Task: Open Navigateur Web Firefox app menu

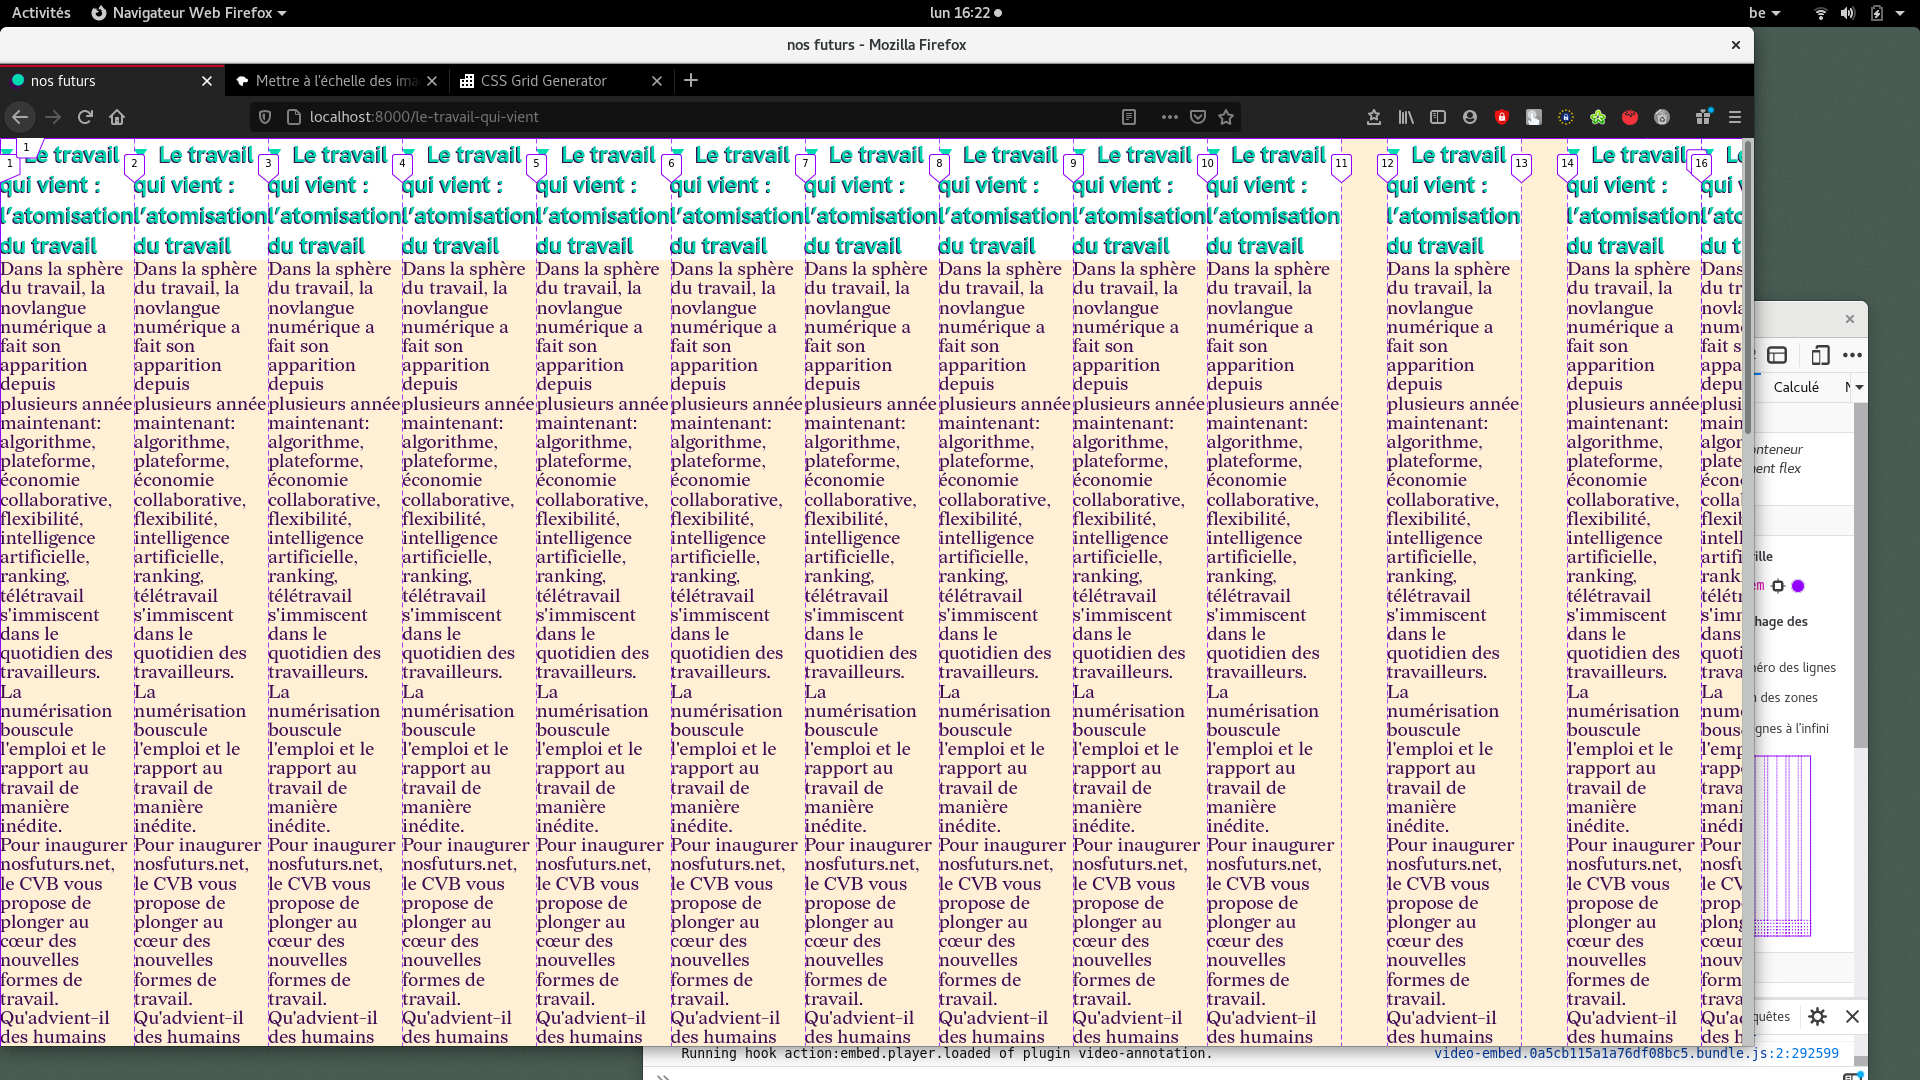Action: pos(189,13)
